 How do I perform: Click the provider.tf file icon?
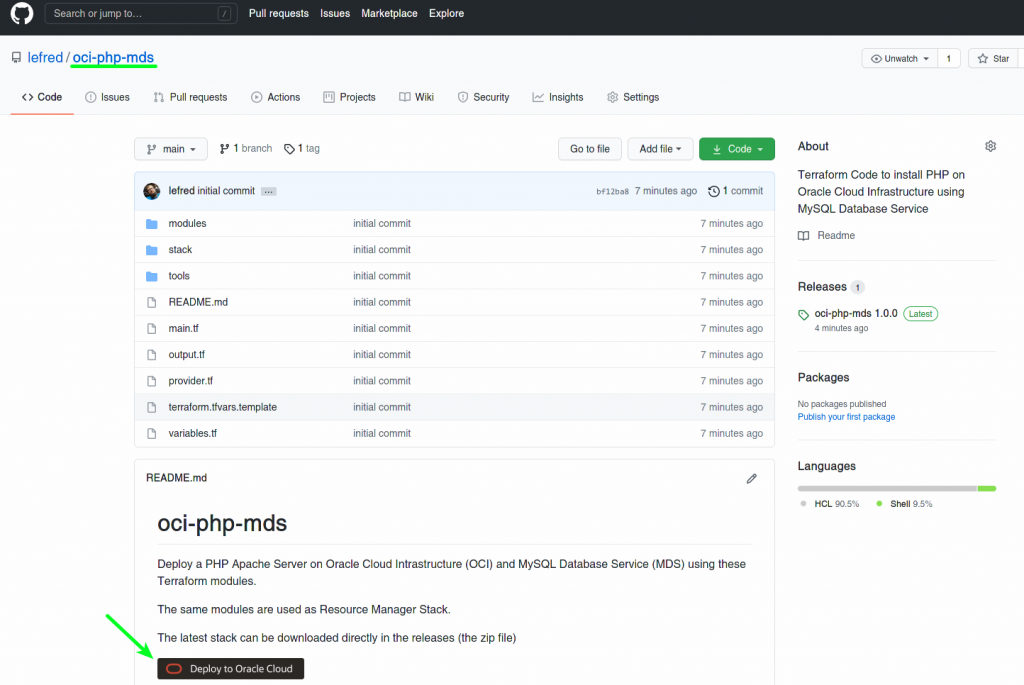(x=152, y=381)
